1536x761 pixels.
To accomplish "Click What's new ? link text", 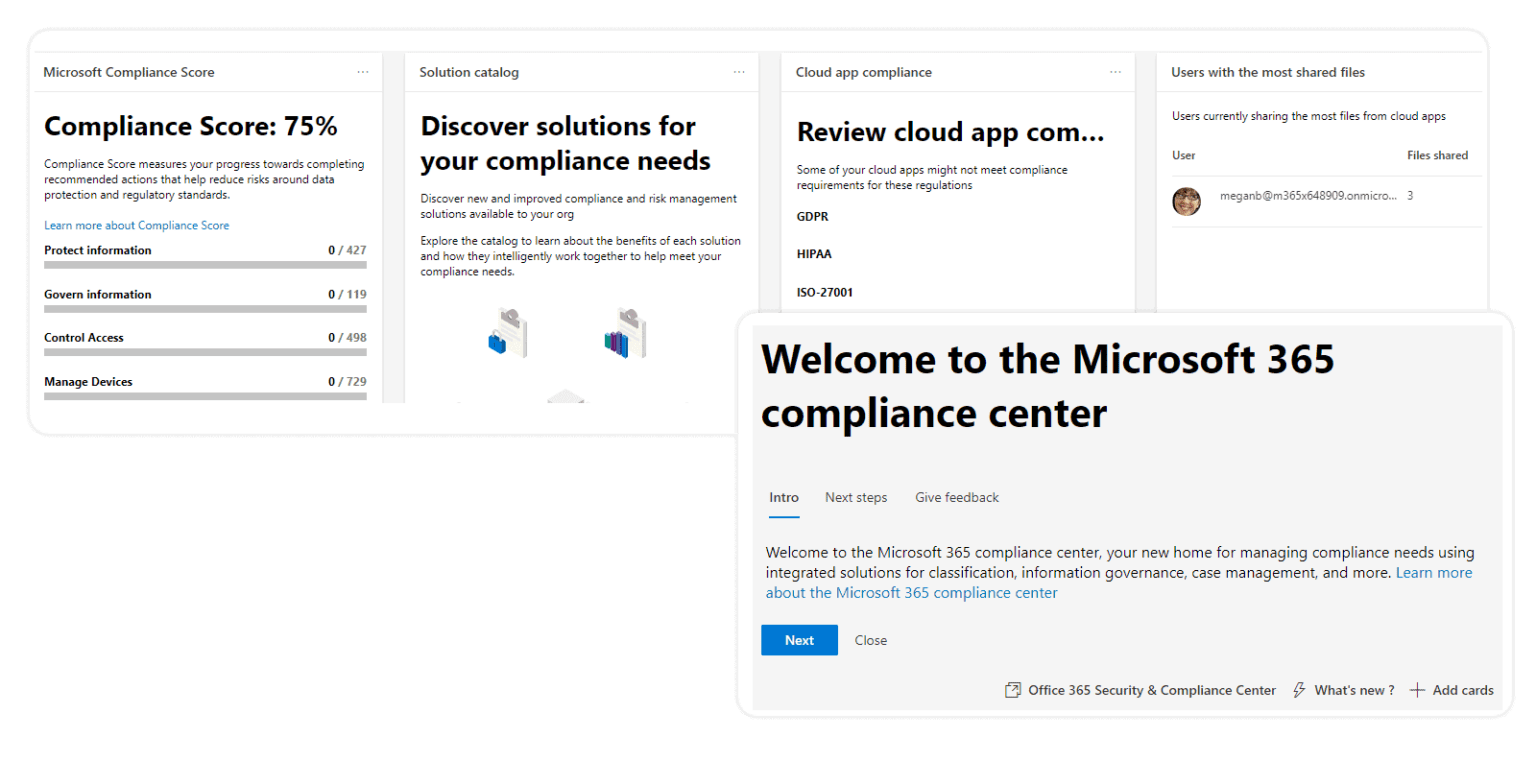I will [1354, 690].
